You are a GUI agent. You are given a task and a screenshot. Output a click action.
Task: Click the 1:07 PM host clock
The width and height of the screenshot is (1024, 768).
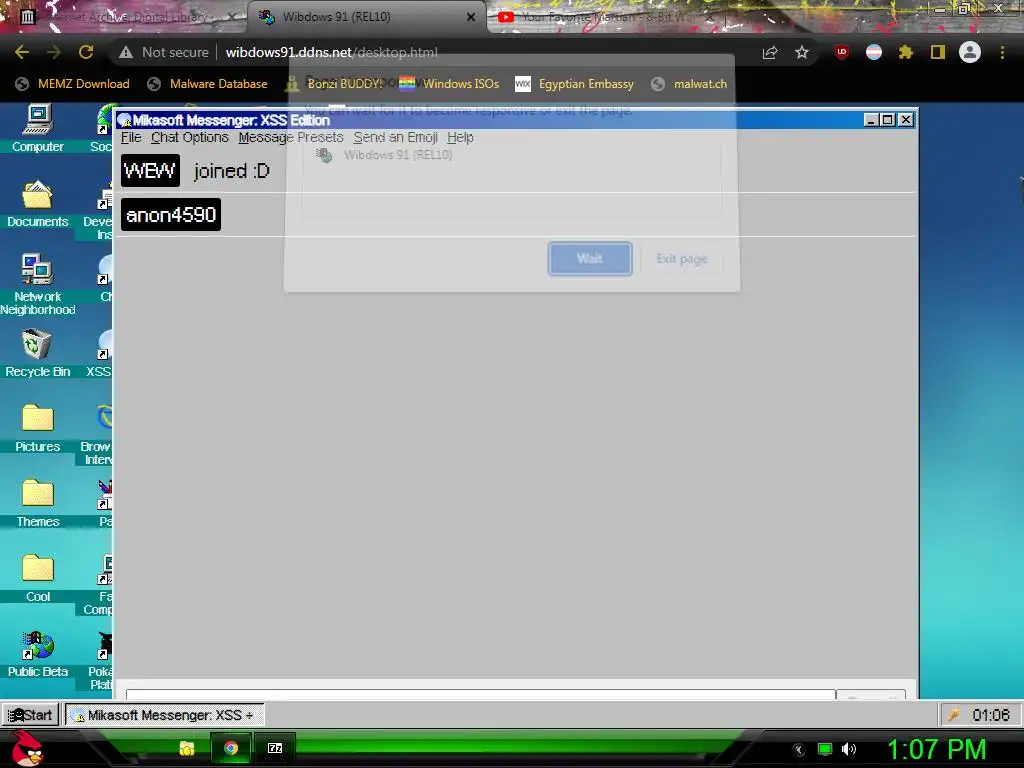[936, 749]
